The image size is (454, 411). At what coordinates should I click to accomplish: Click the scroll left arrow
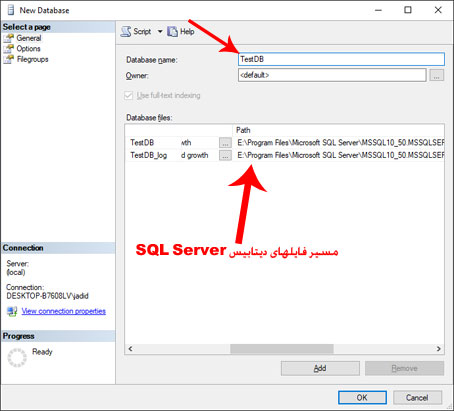130,349
